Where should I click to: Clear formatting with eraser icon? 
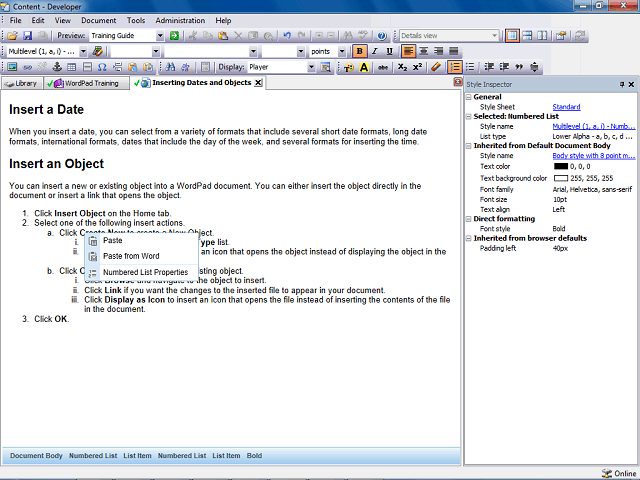(436, 67)
